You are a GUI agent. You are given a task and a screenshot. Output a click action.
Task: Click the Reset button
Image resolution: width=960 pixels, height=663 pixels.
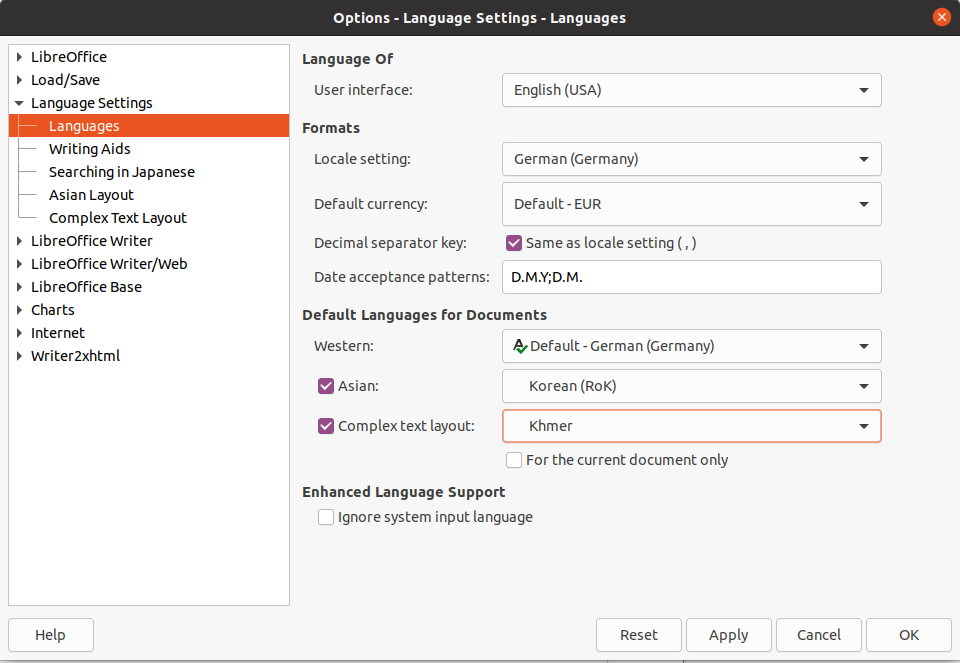tap(639, 635)
